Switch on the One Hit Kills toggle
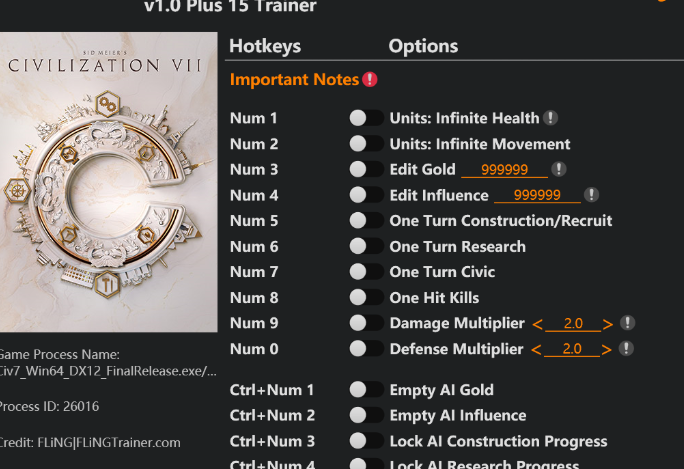The width and height of the screenshot is (684, 469). 366,298
